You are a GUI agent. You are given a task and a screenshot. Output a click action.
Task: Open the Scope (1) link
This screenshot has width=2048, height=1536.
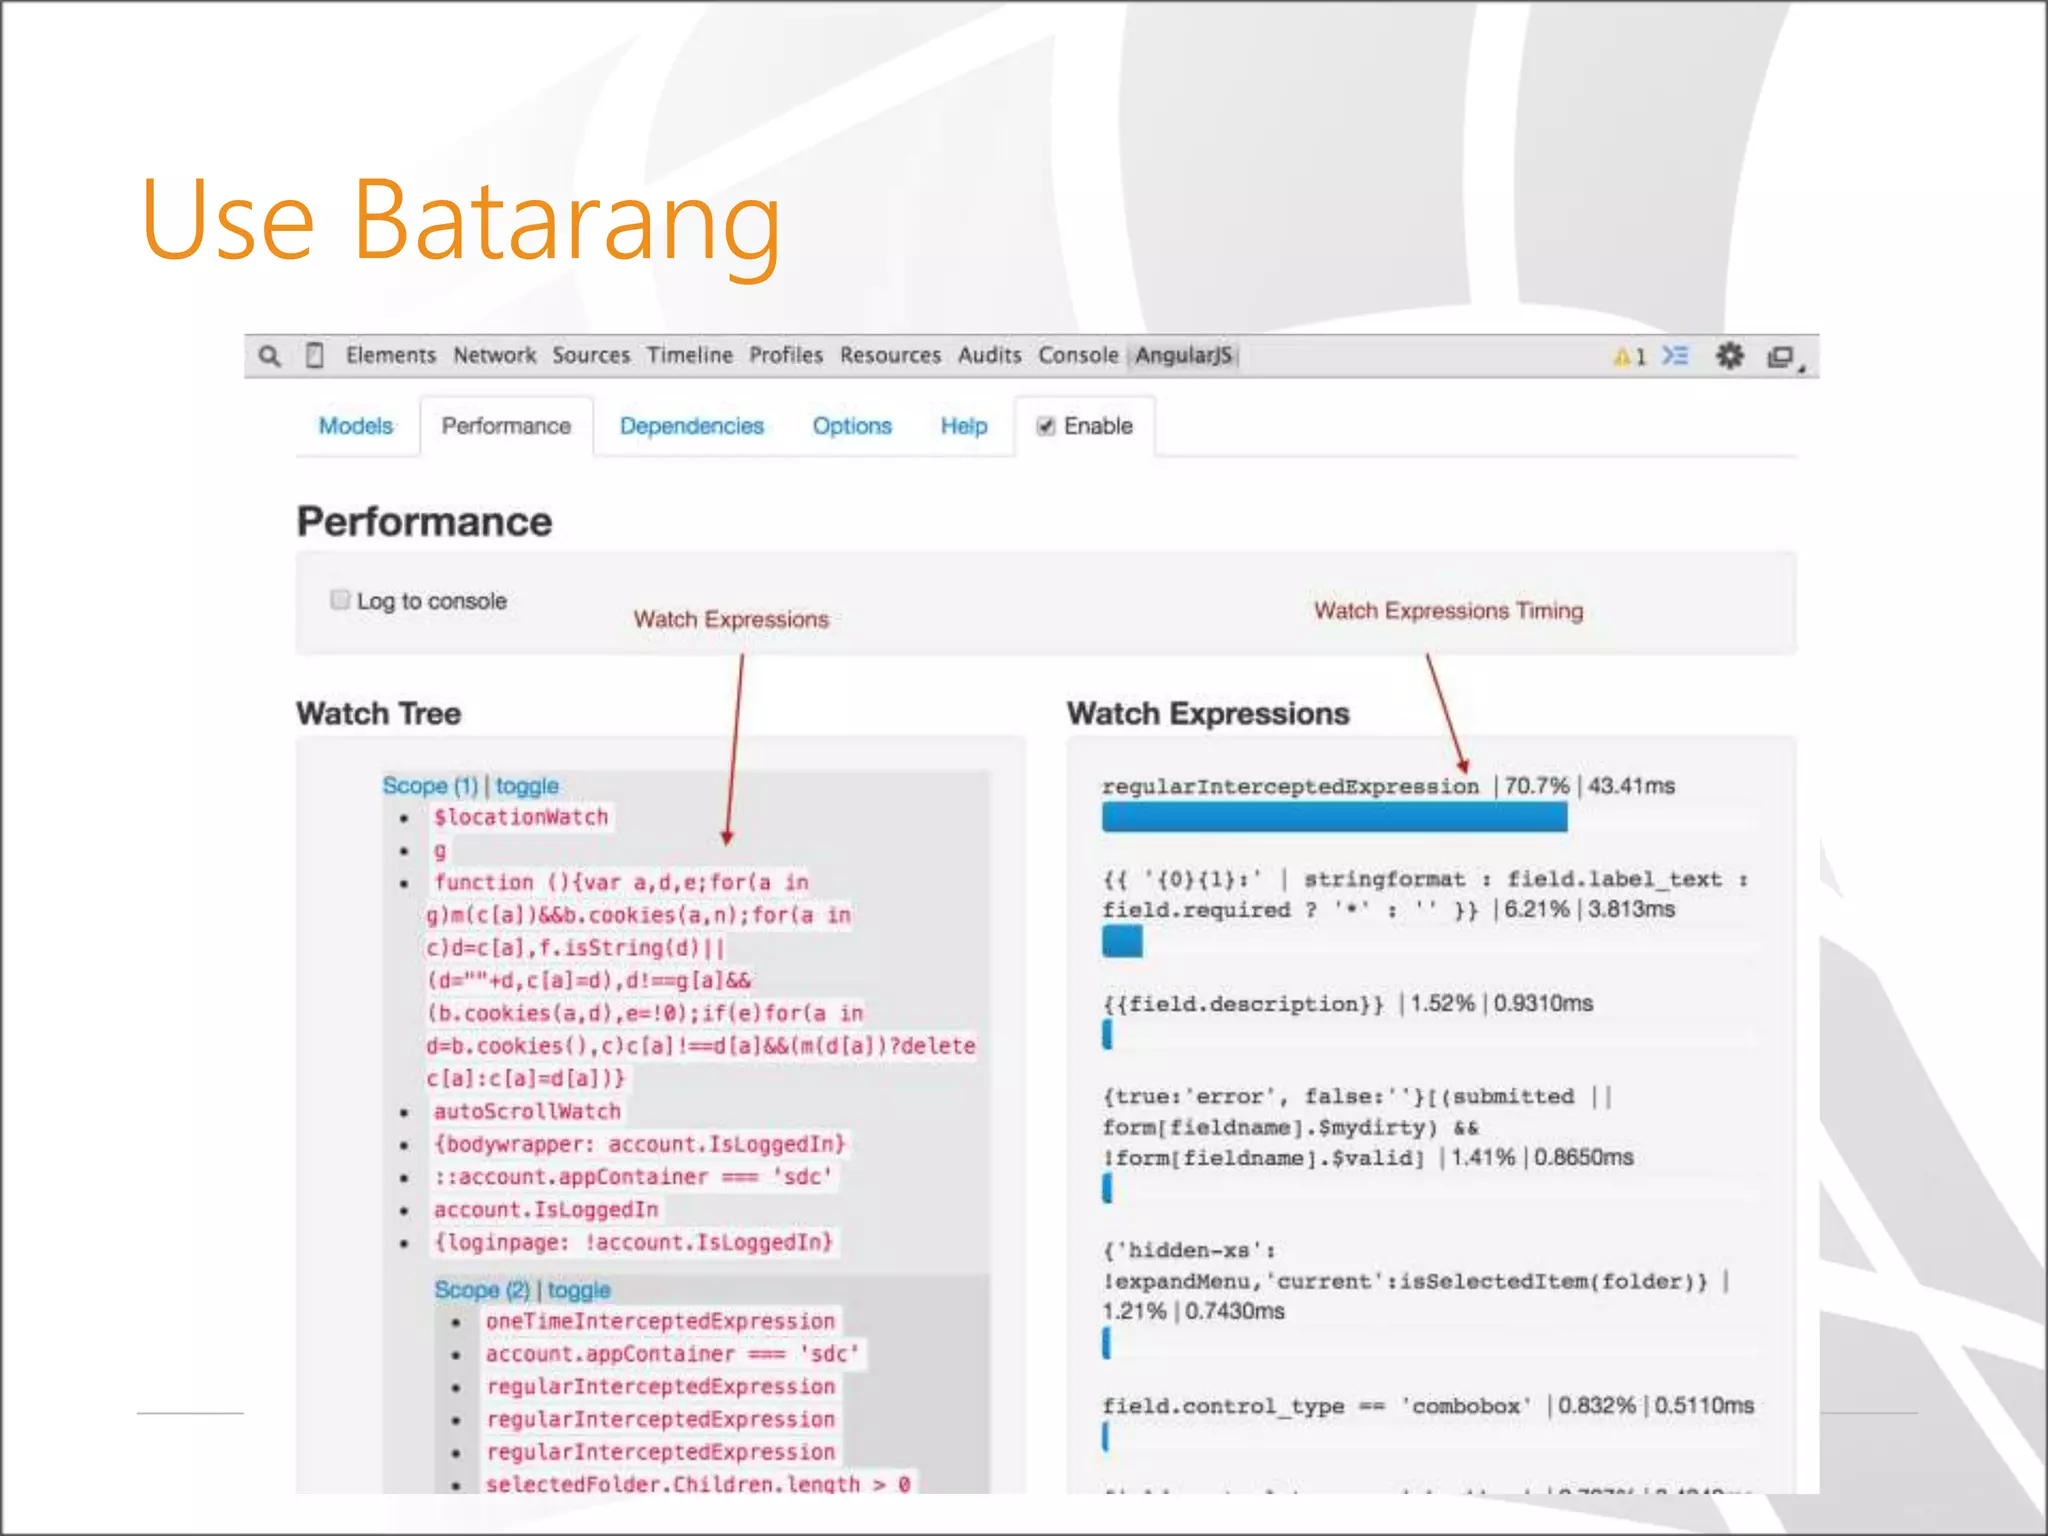click(x=430, y=786)
